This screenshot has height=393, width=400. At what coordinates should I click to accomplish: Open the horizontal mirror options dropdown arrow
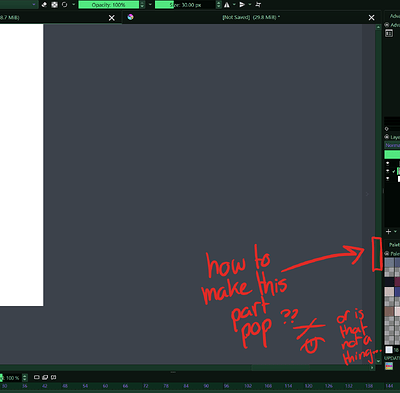pyautogui.click(x=234, y=5)
